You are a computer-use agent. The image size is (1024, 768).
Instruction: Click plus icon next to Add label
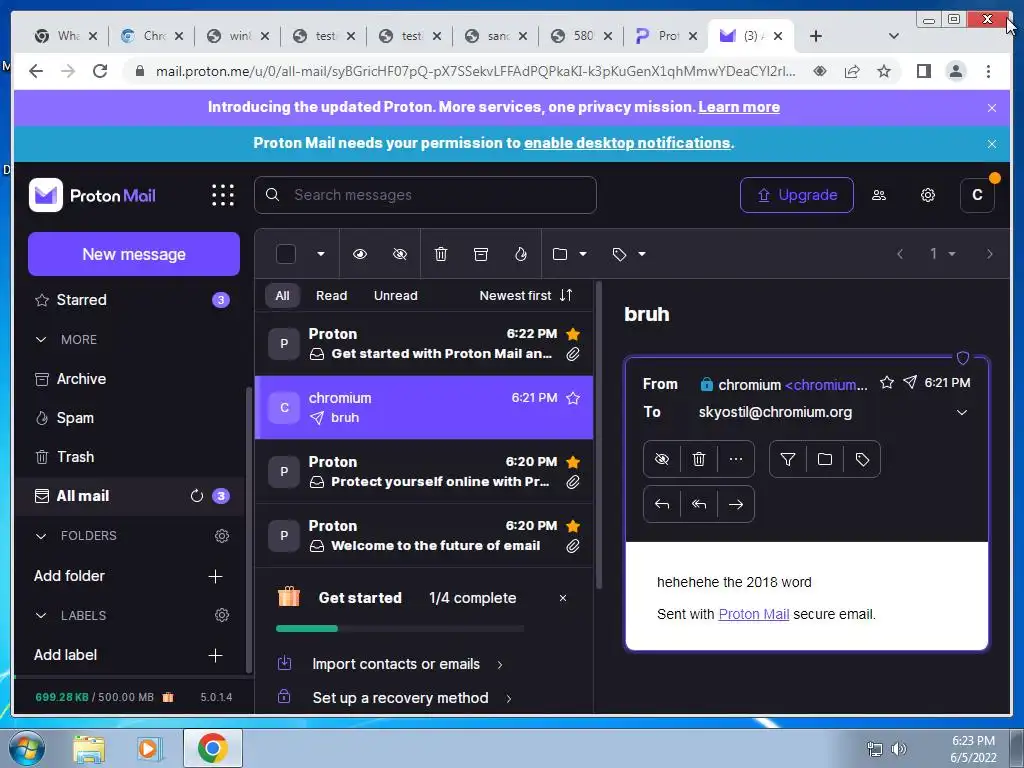pyautogui.click(x=215, y=655)
